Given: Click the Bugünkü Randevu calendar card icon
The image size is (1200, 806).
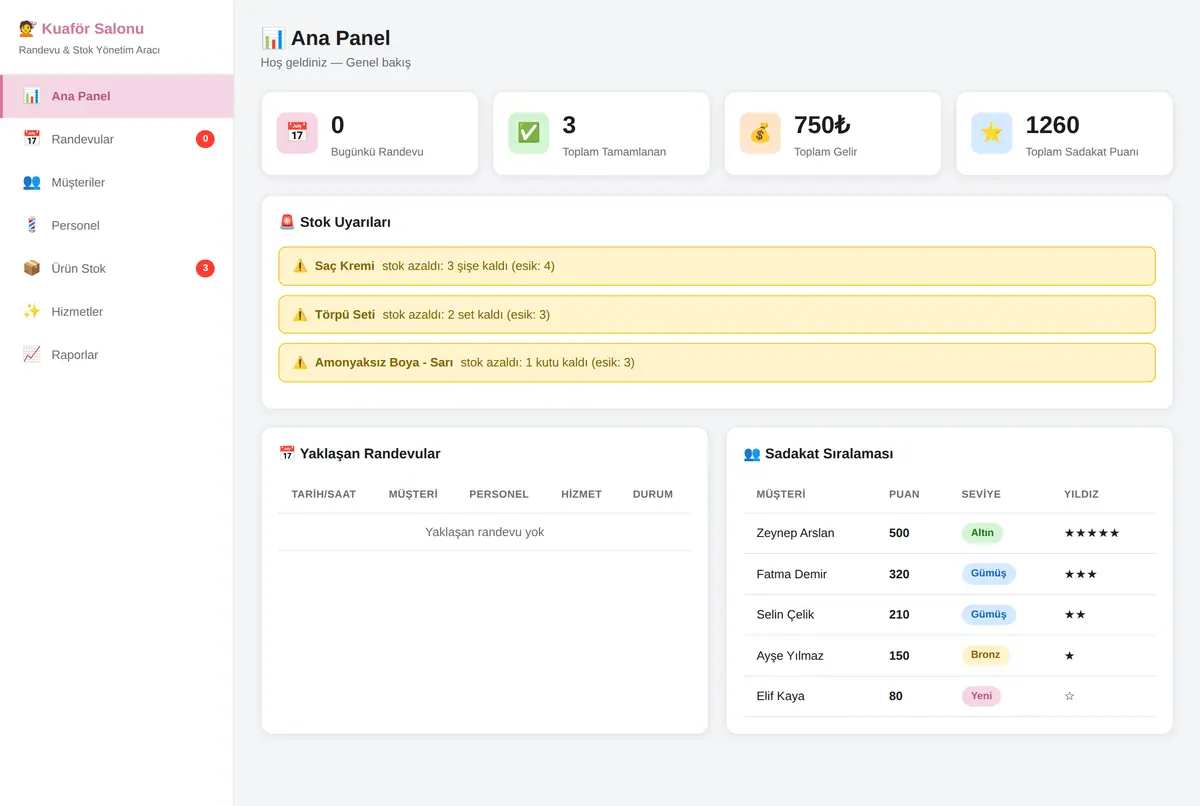Looking at the screenshot, I should (x=297, y=133).
